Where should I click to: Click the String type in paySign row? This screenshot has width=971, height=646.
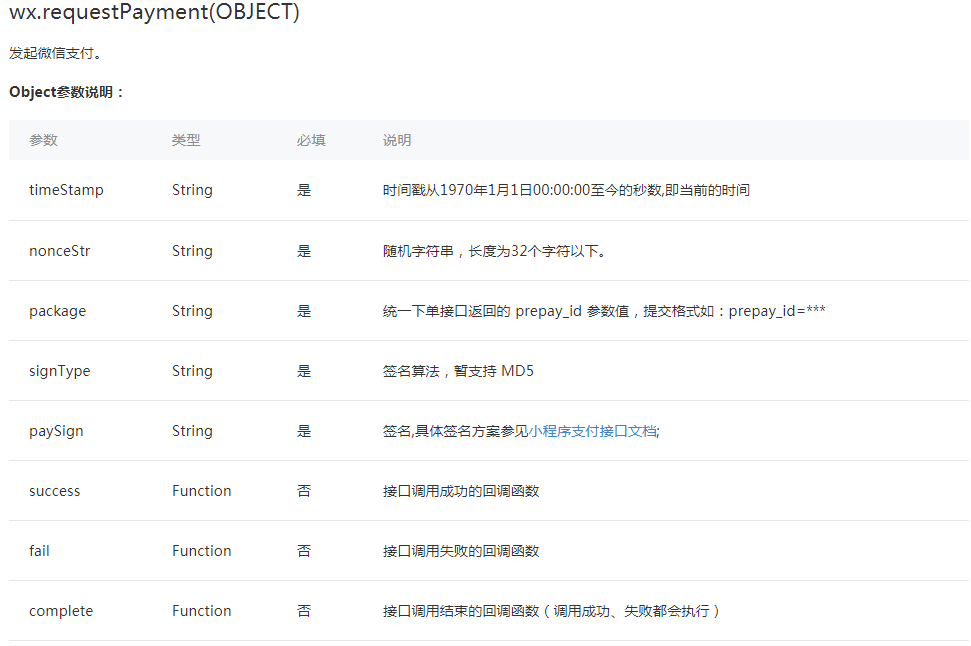(x=192, y=431)
